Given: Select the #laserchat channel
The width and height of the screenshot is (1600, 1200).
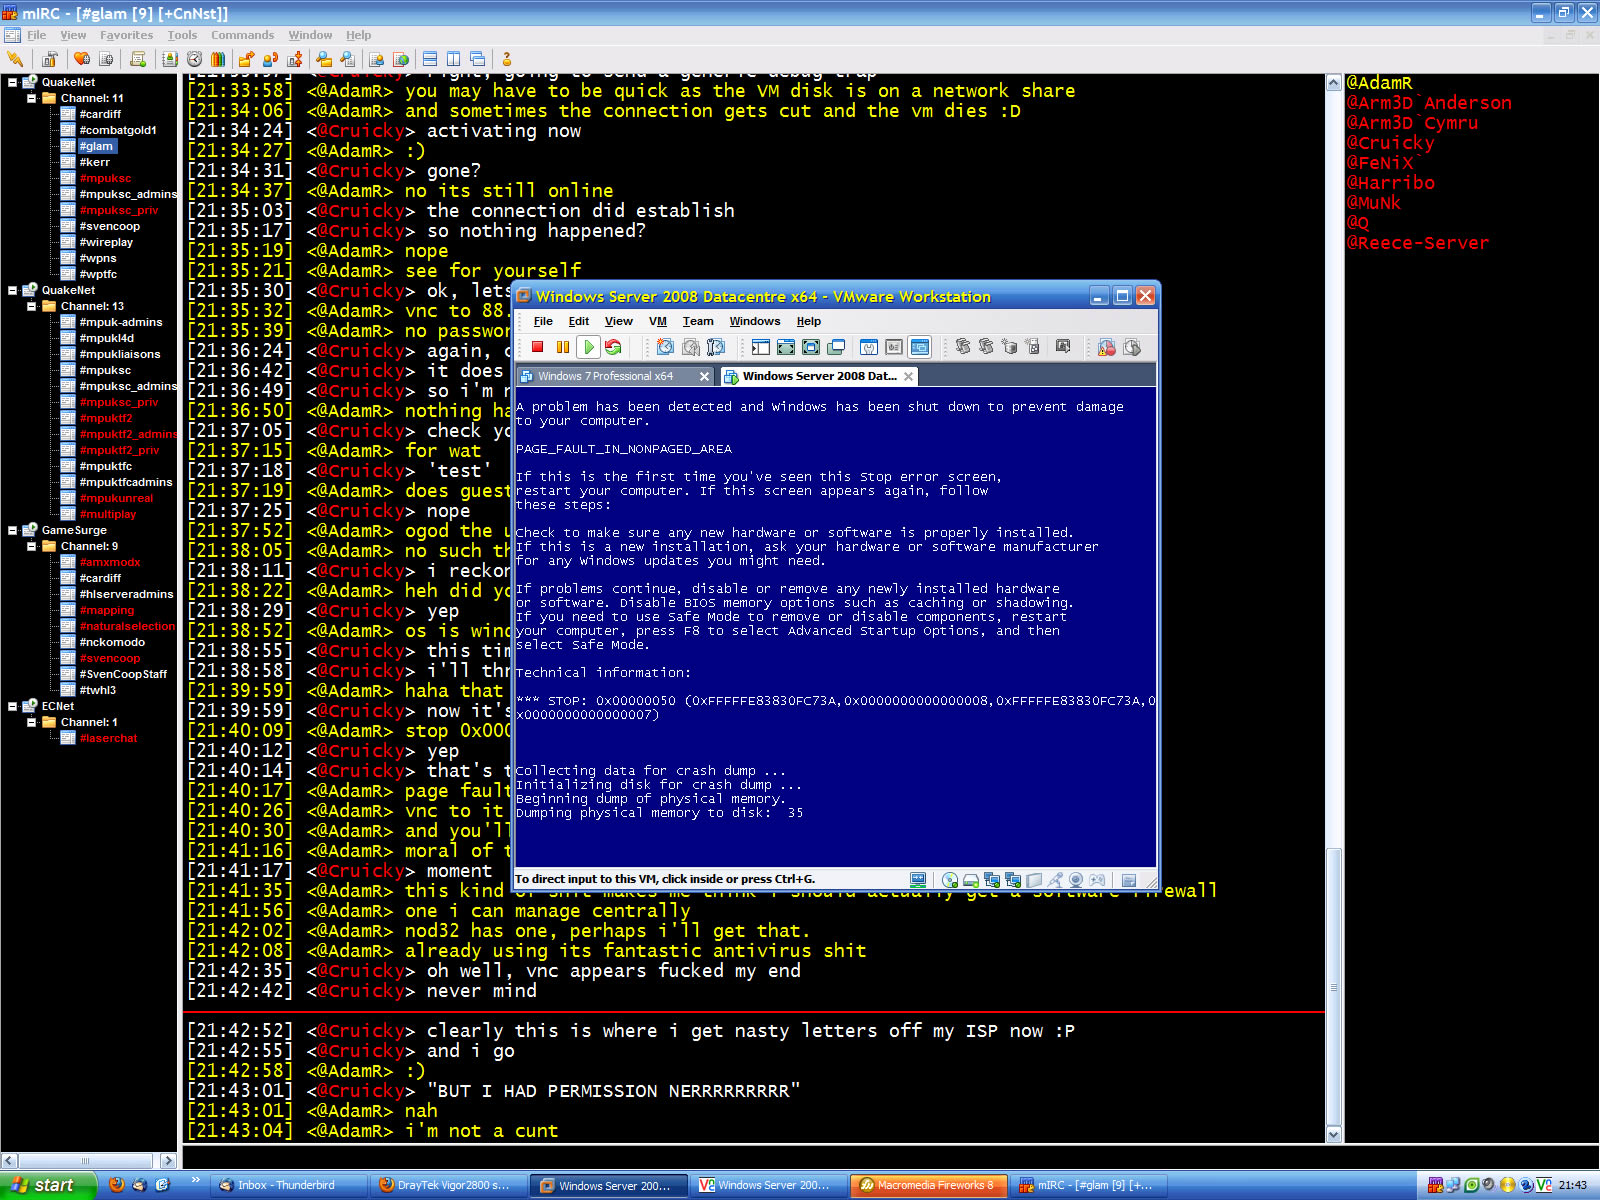Looking at the screenshot, I should pyautogui.click(x=108, y=738).
